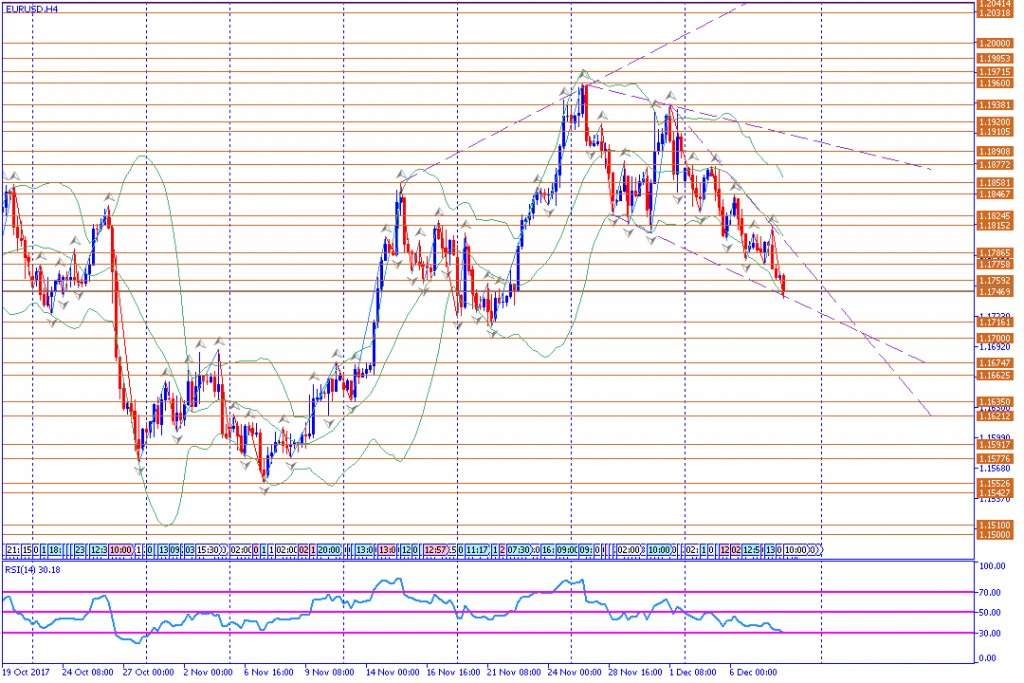Select the 1.19381 price level tag
1024x683 pixels.
point(994,105)
